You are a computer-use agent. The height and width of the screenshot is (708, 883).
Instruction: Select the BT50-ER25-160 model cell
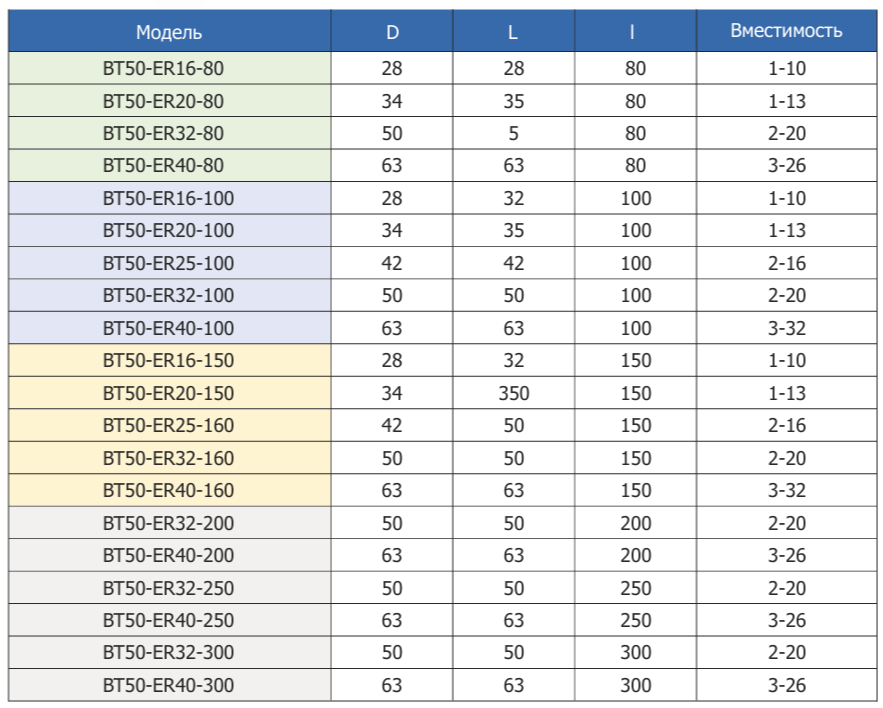tap(169, 425)
